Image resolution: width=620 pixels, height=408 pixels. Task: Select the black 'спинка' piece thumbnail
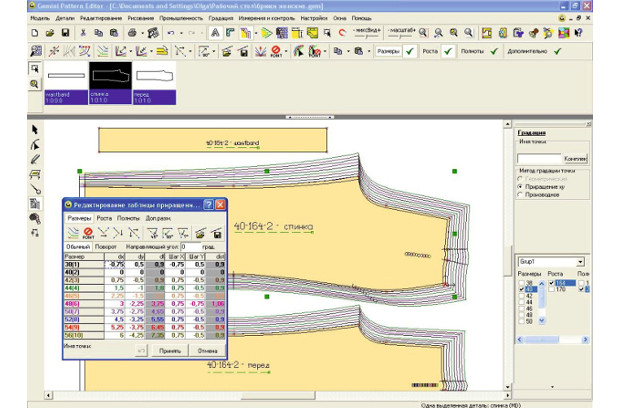109,76
